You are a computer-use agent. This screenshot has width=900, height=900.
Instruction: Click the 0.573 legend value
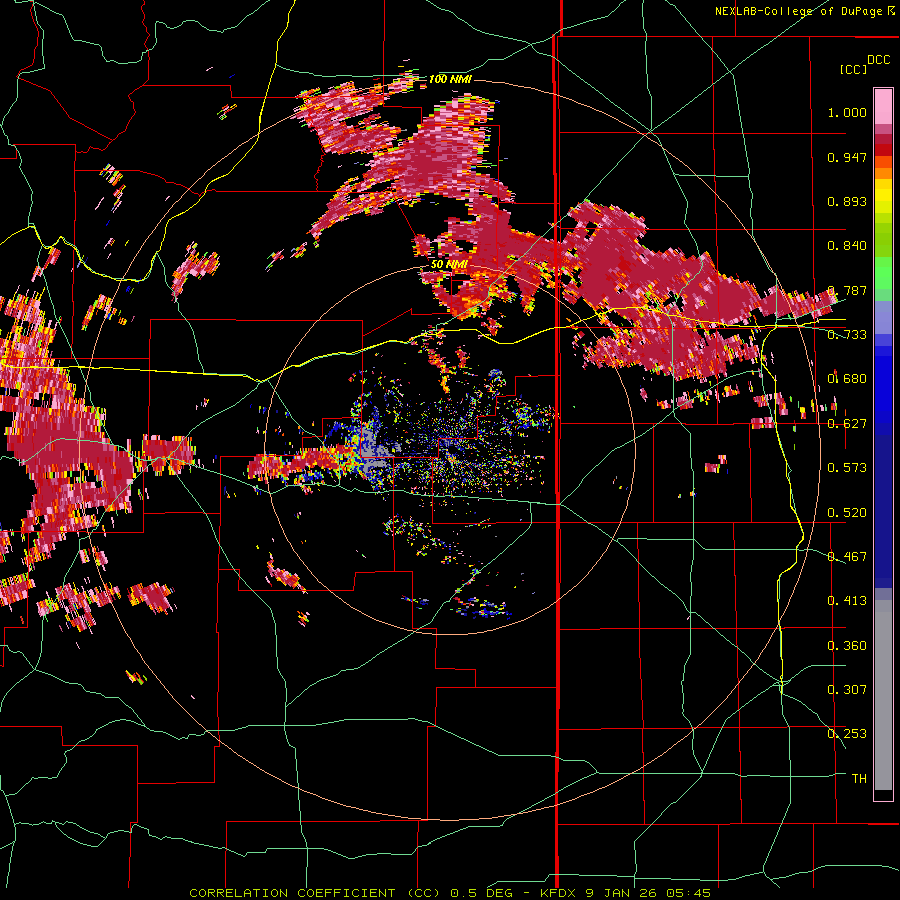point(847,468)
